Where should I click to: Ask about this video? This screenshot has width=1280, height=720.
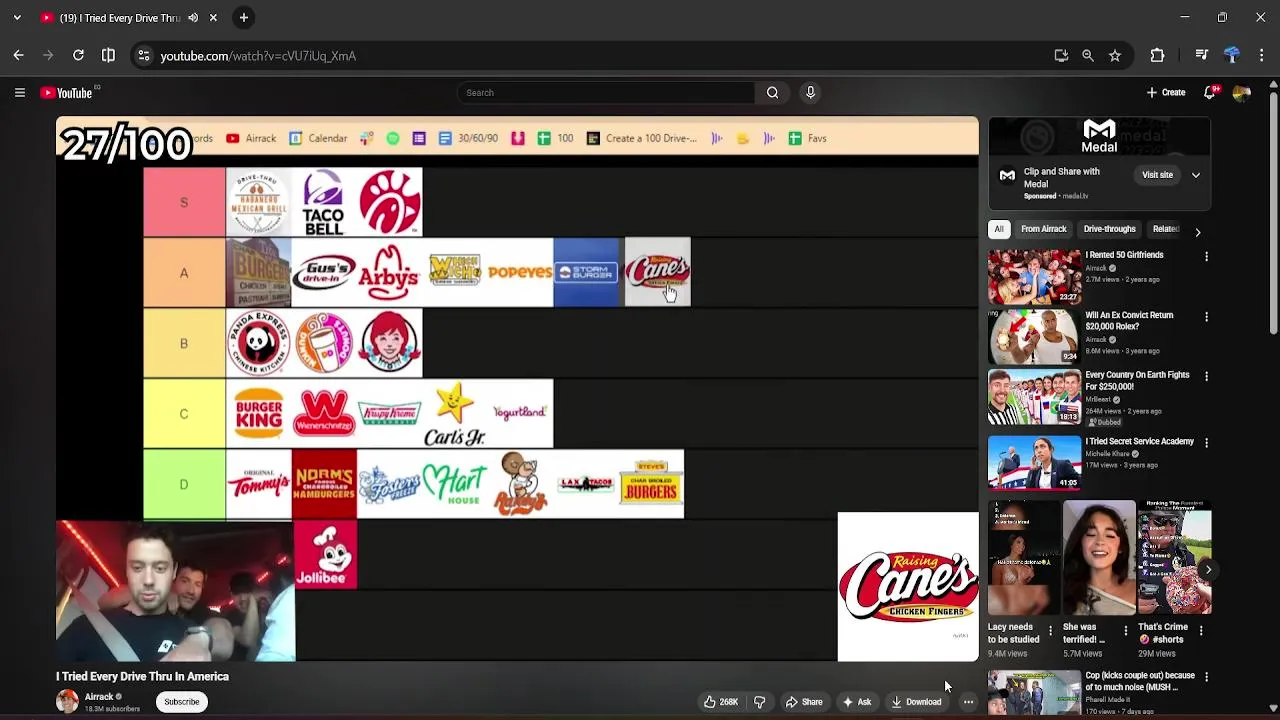pos(856,702)
